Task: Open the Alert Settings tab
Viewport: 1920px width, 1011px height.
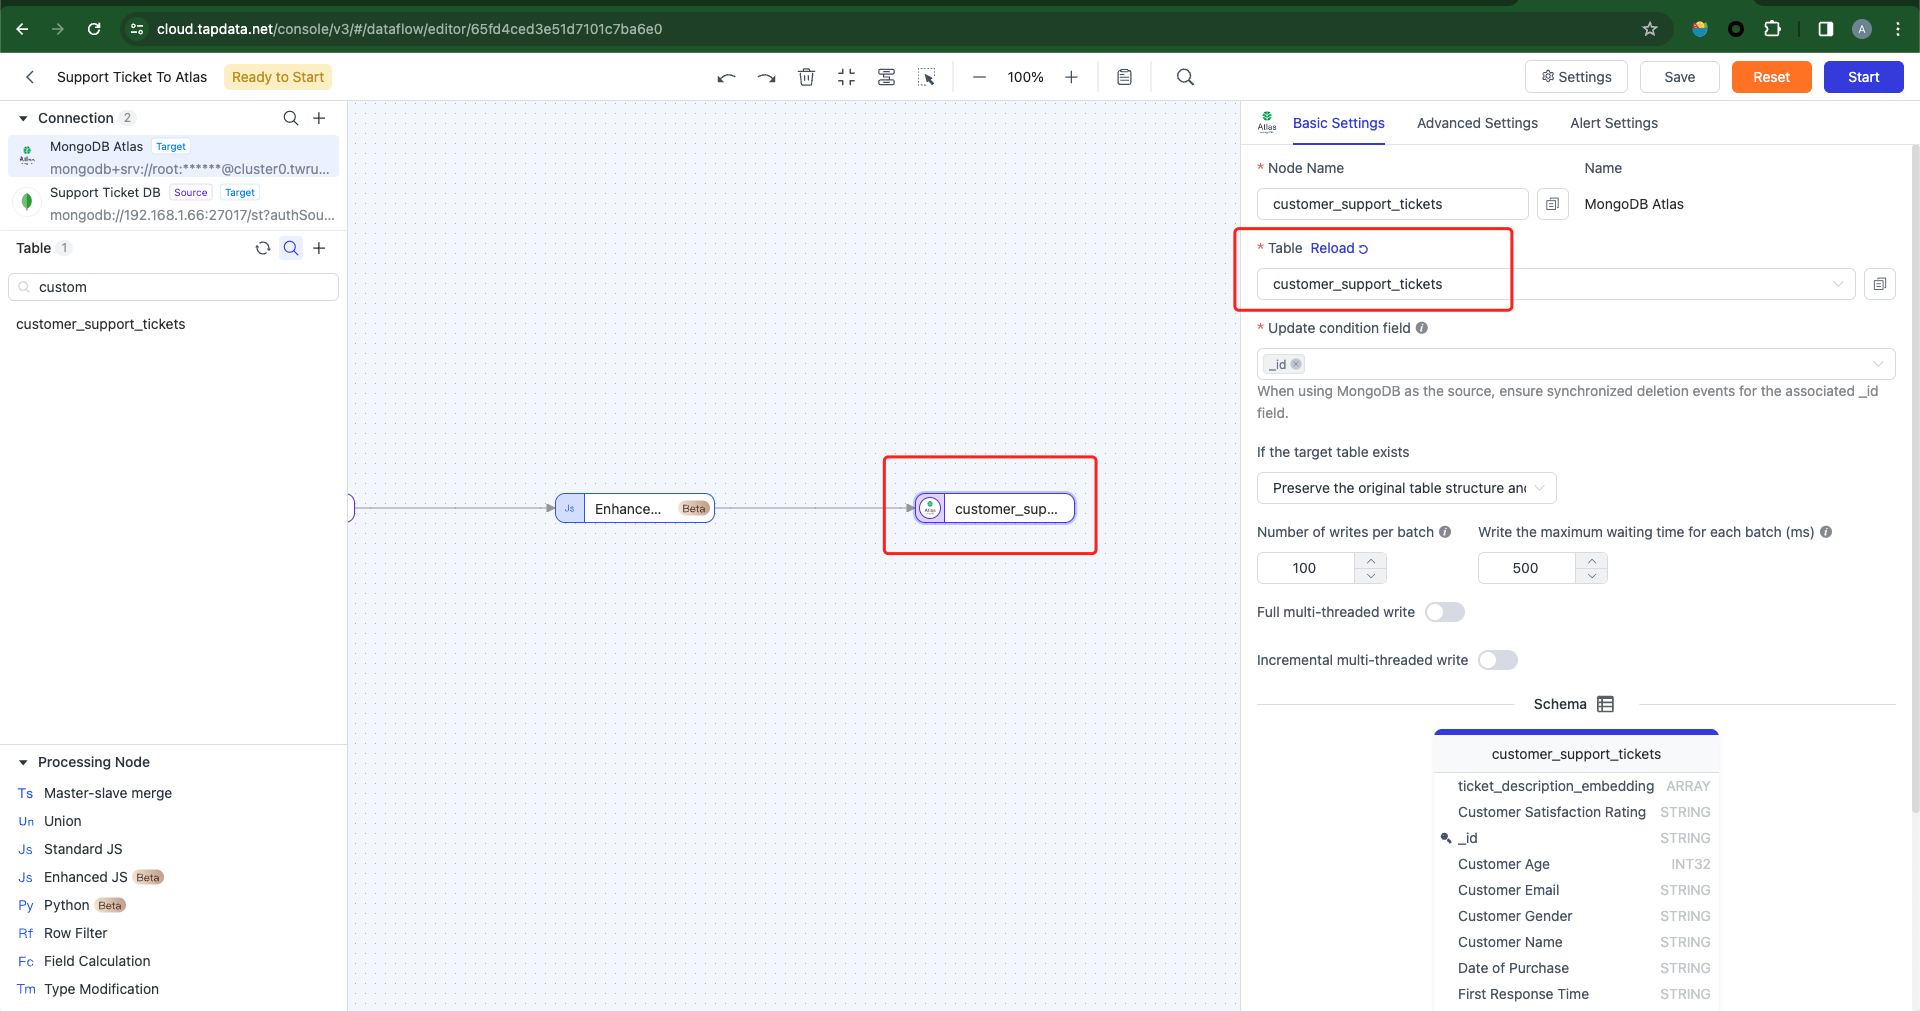Action: [x=1614, y=123]
